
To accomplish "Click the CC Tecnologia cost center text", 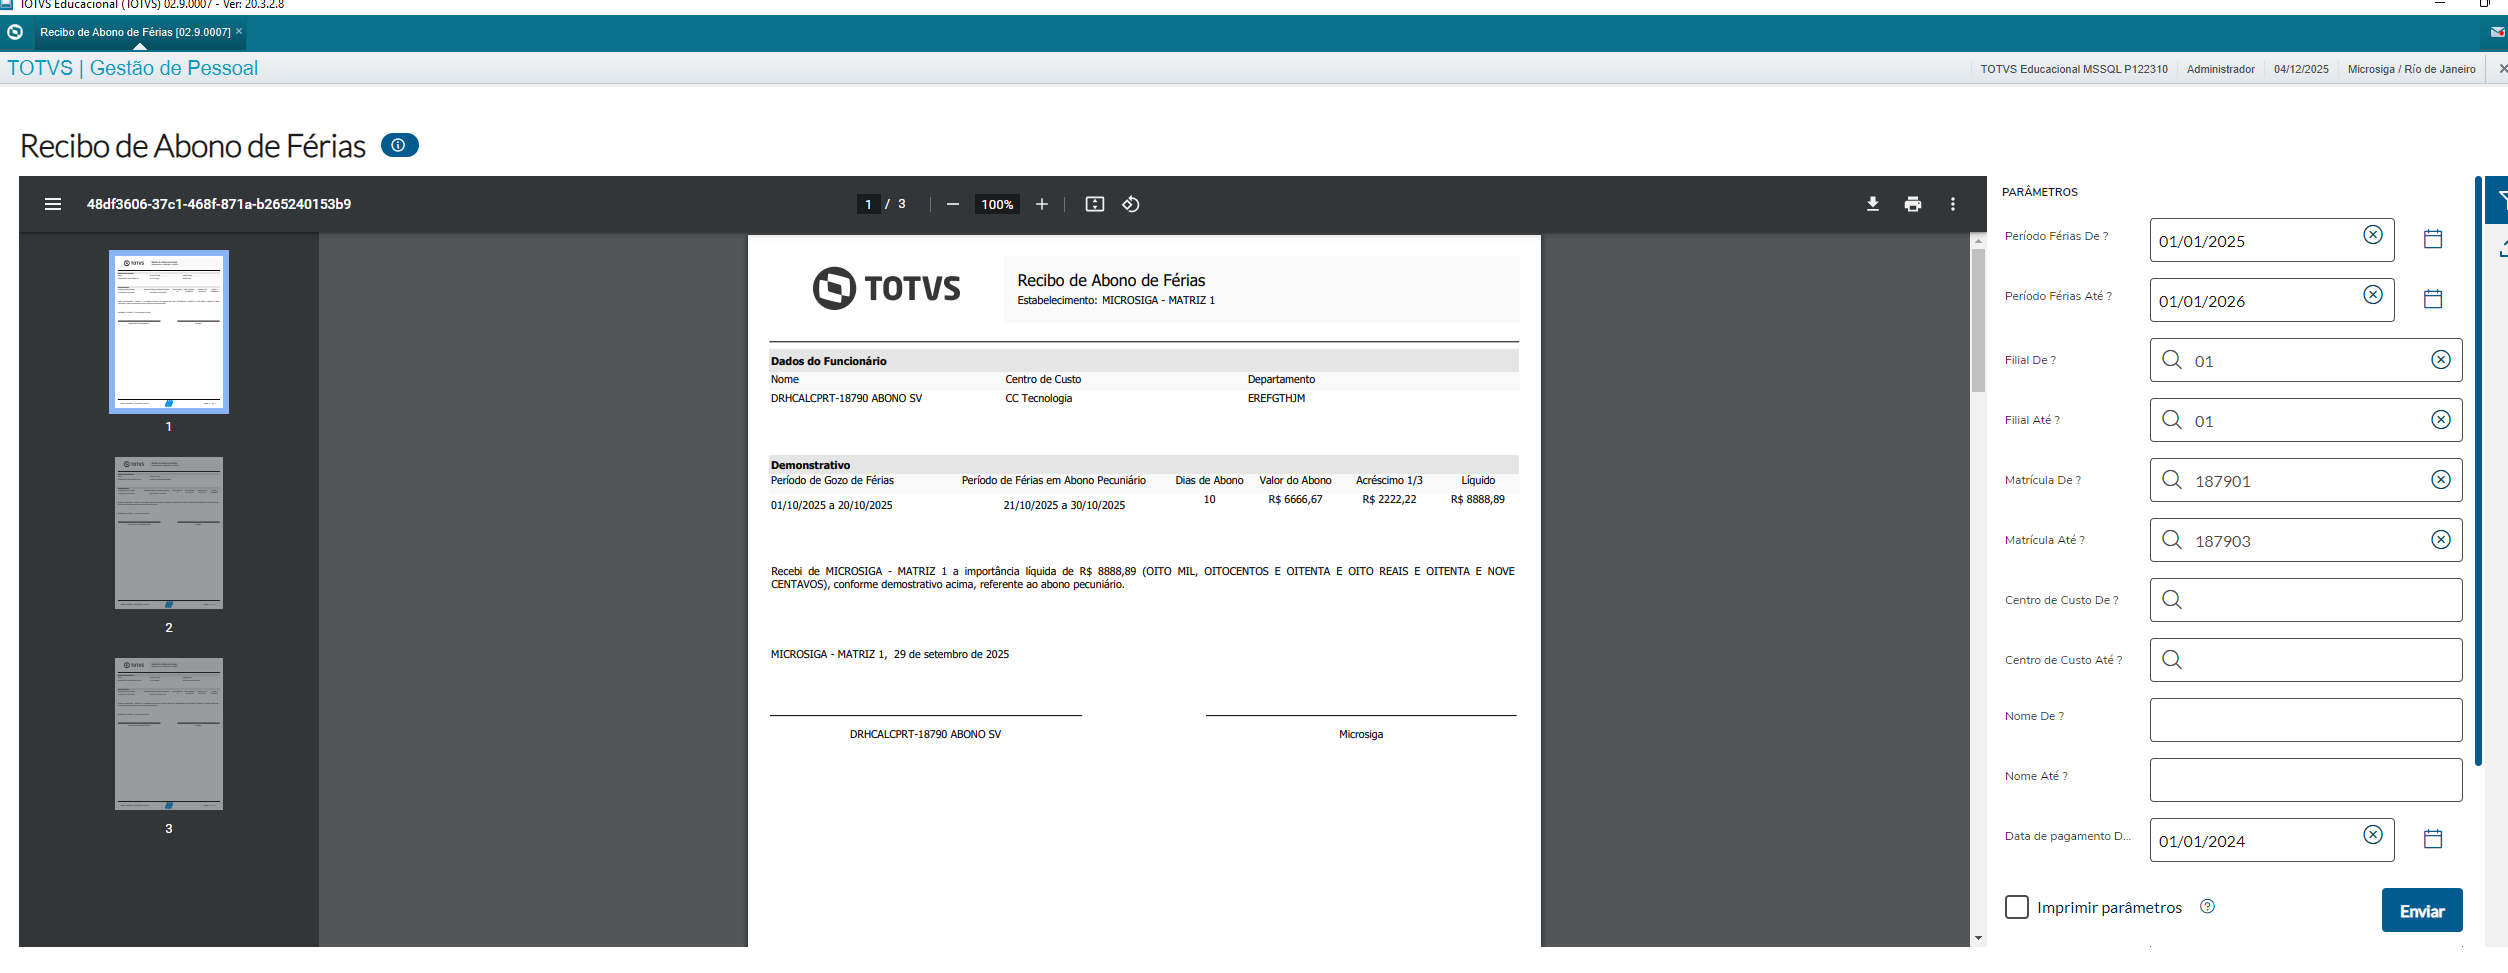I will (x=1038, y=398).
